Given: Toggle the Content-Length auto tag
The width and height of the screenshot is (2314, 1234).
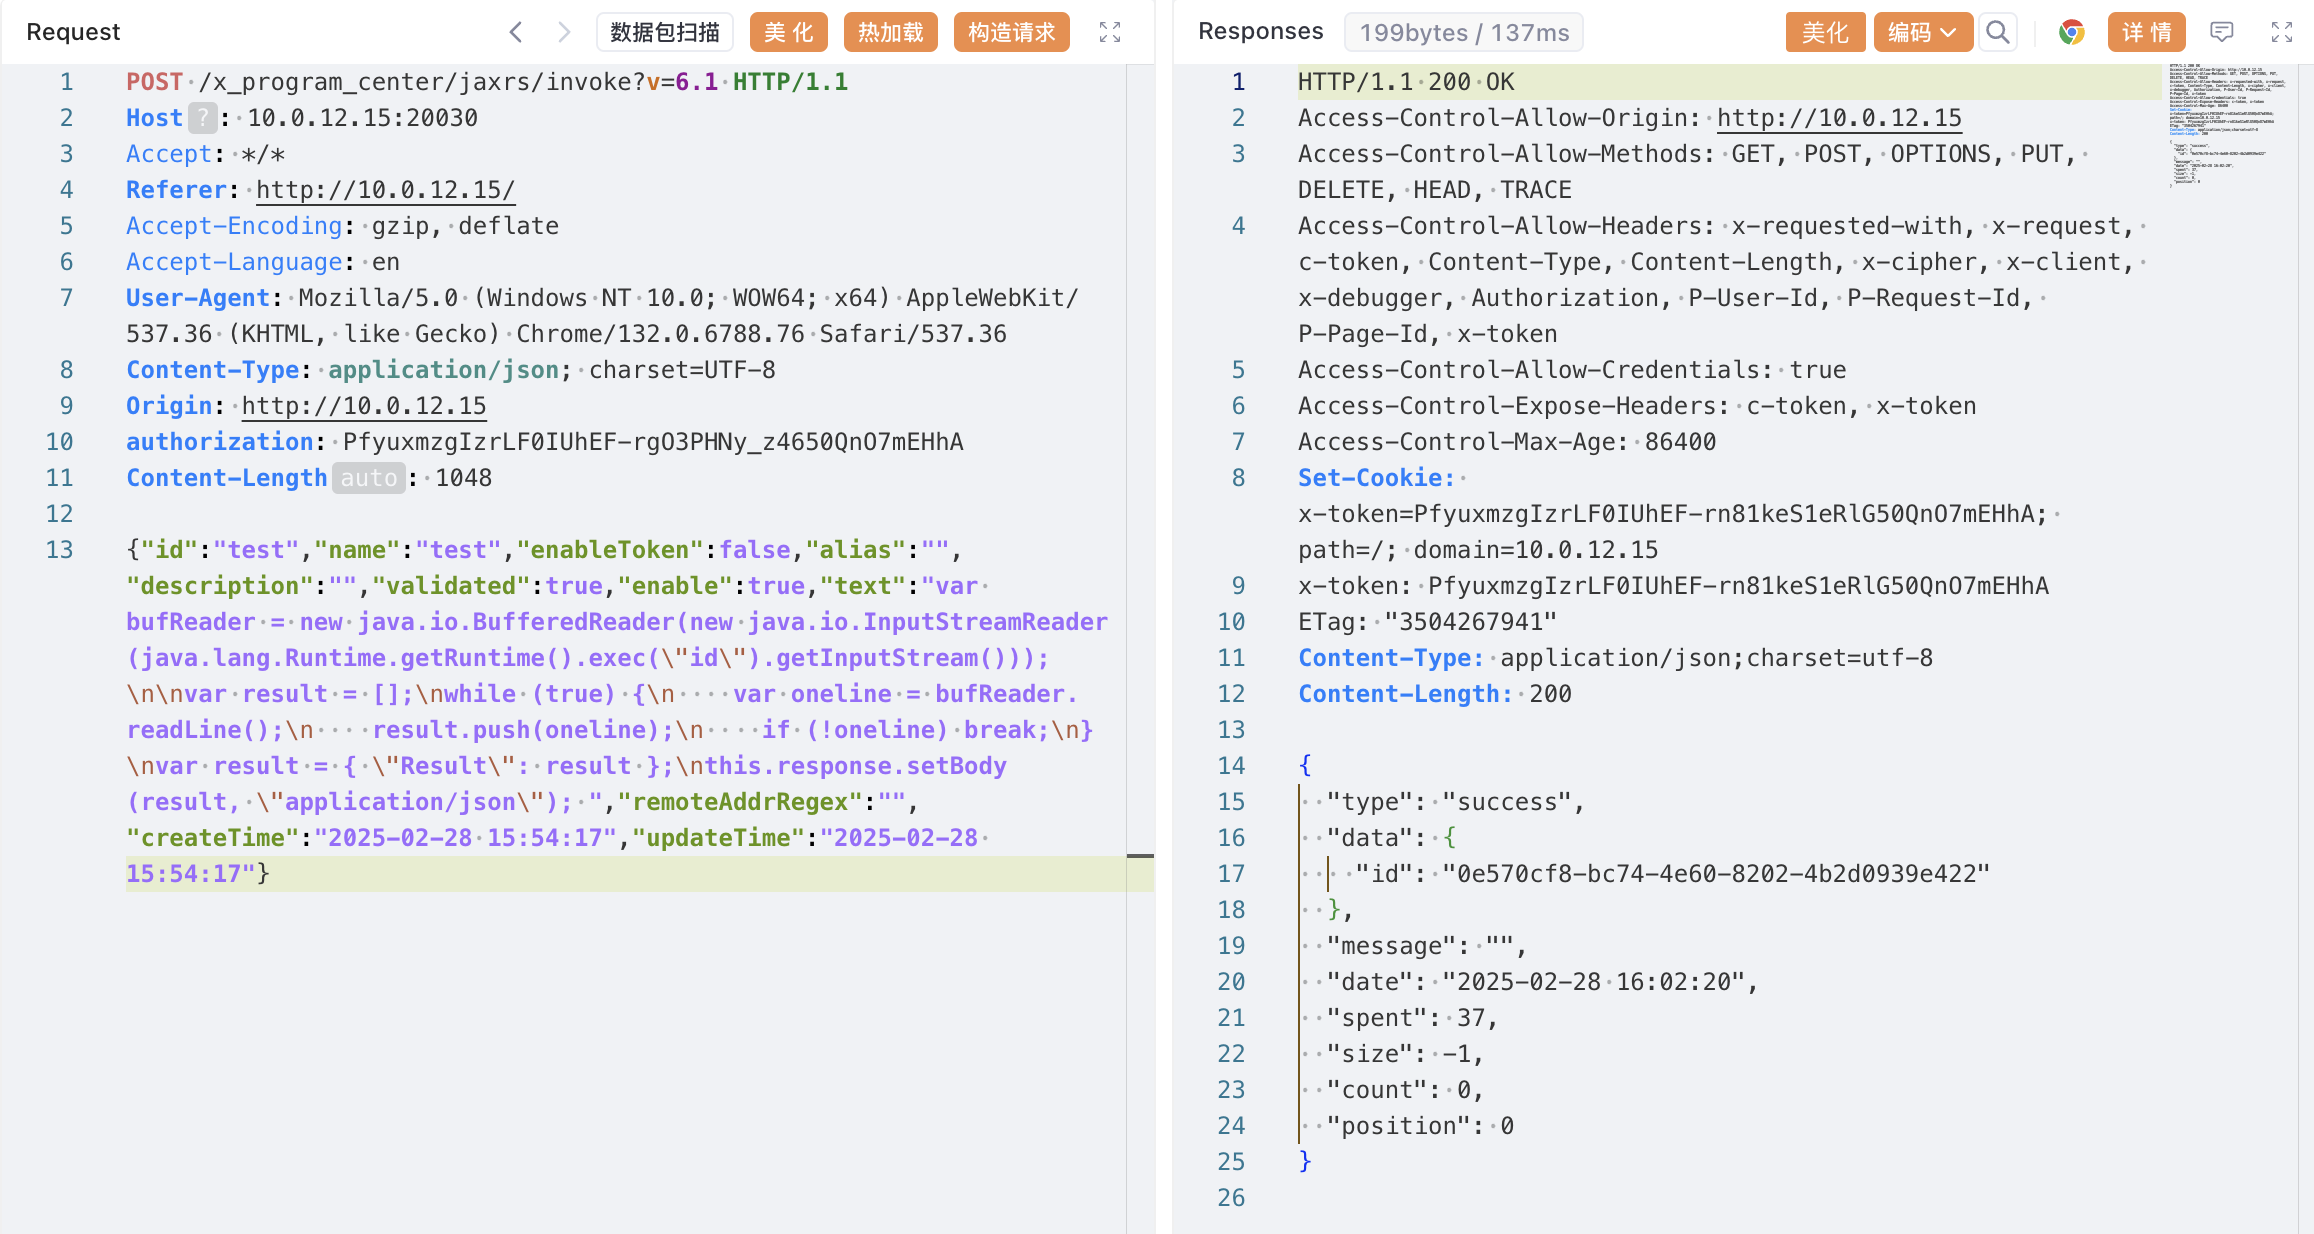Looking at the screenshot, I should coord(368,478).
